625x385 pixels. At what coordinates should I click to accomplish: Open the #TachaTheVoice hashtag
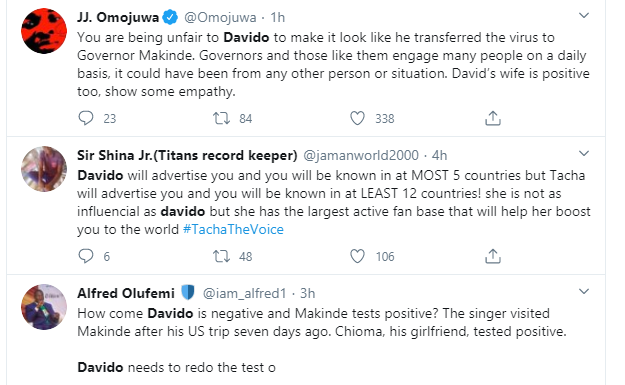(233, 230)
